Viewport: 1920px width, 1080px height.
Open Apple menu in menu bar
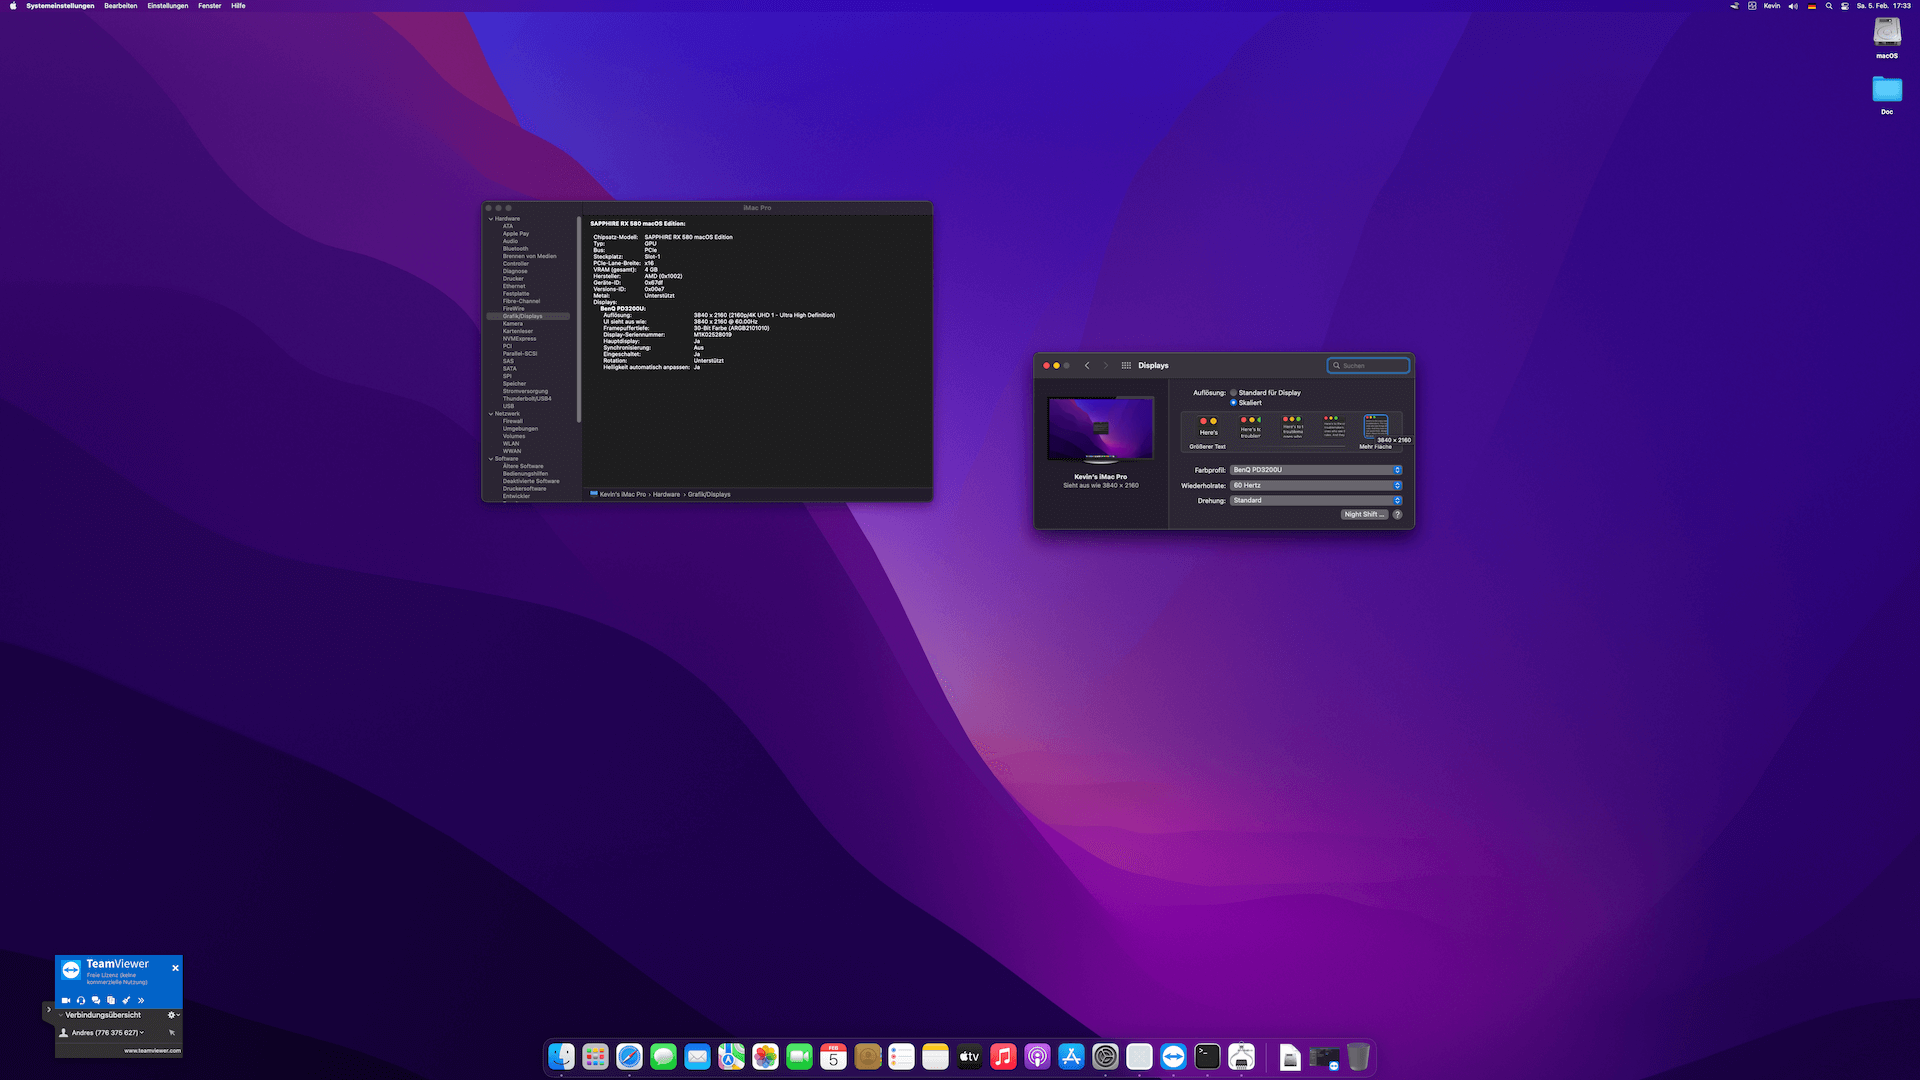13,6
